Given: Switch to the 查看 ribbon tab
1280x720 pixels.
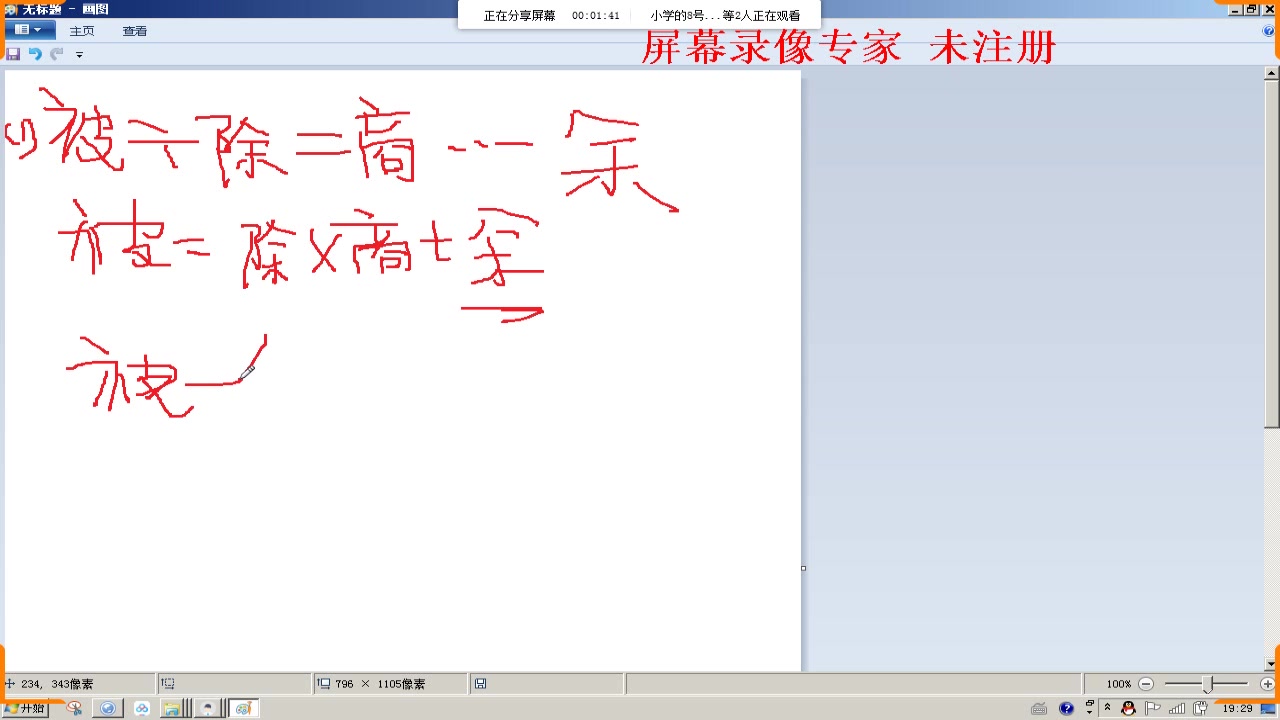Looking at the screenshot, I should point(134,31).
